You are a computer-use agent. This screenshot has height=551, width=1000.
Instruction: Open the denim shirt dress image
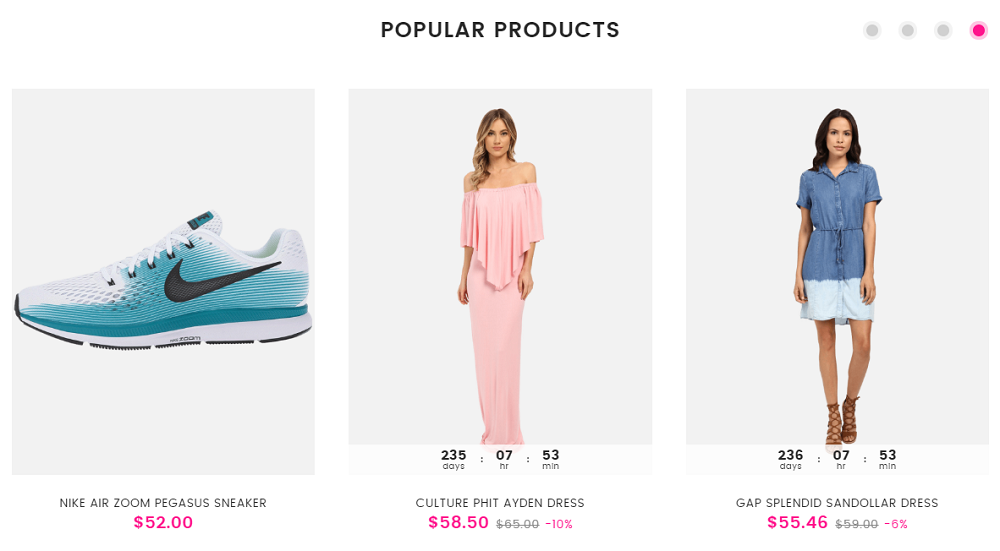(x=837, y=270)
